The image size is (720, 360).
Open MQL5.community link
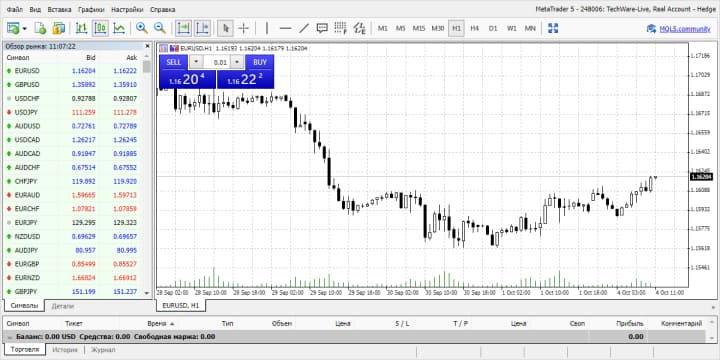685,29
